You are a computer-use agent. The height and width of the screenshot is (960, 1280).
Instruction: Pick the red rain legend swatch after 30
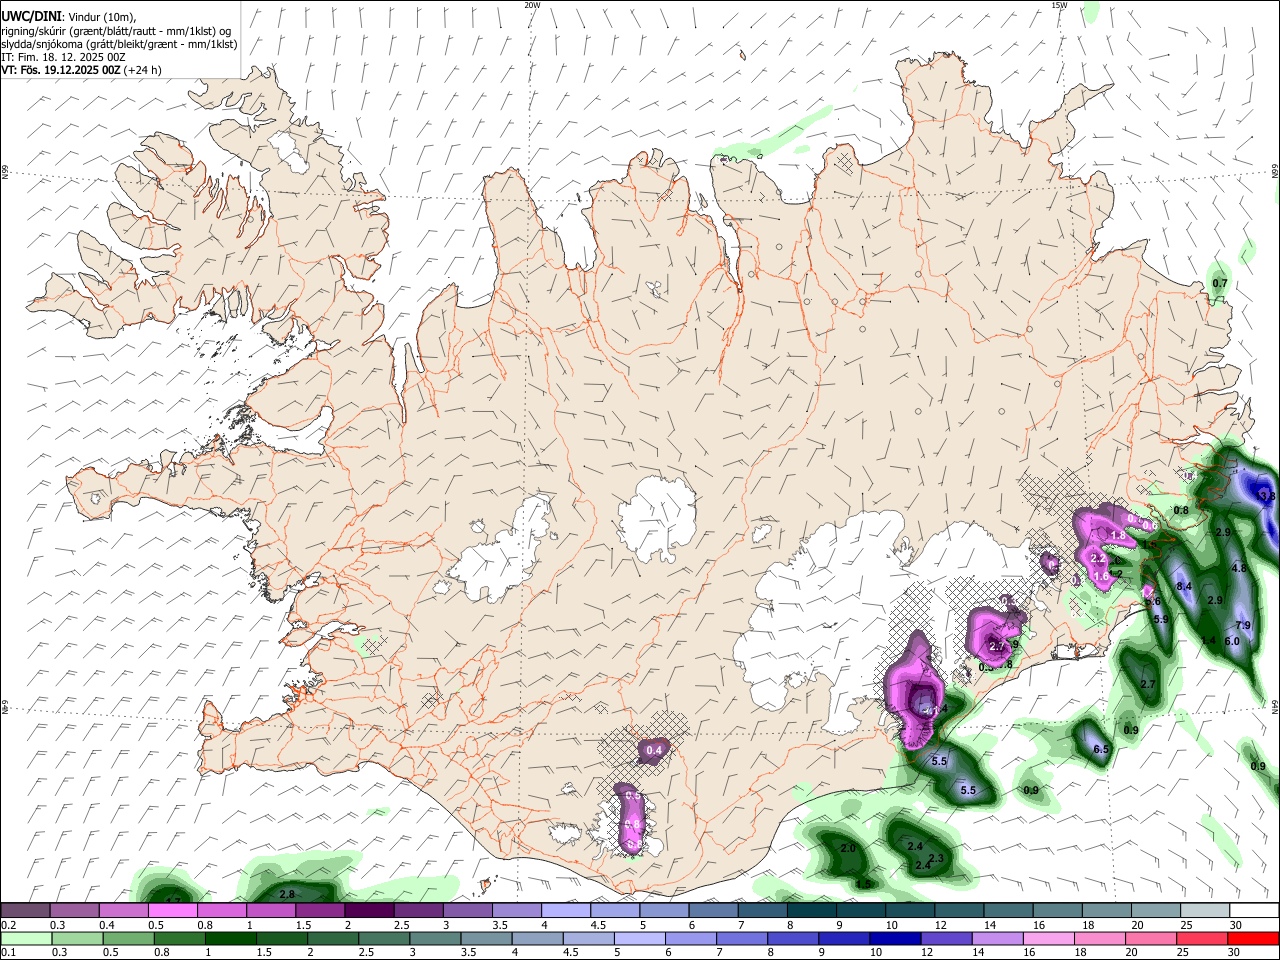tap(1255, 938)
